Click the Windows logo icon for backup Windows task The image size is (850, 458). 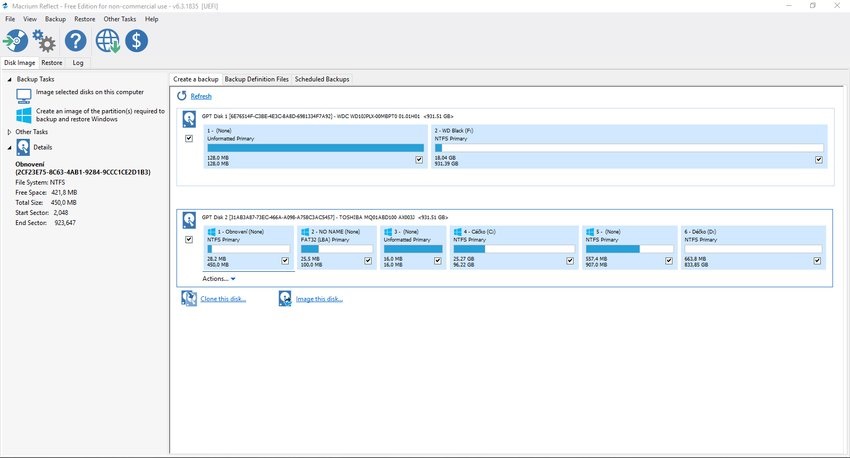click(24, 115)
